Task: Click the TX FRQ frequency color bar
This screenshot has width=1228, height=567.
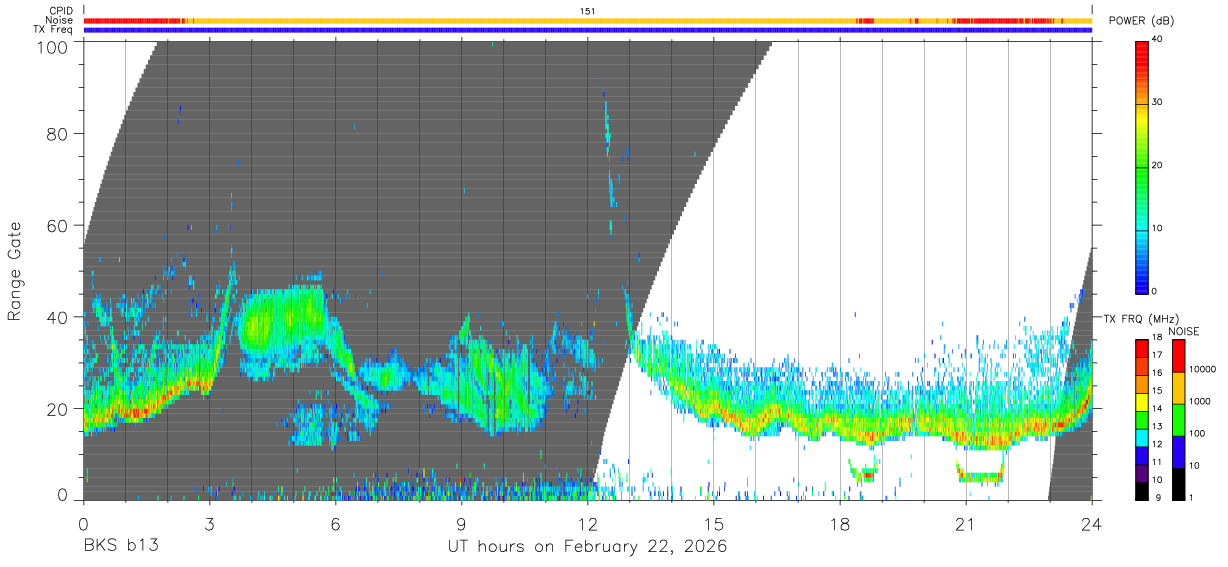Action: coord(1142,419)
